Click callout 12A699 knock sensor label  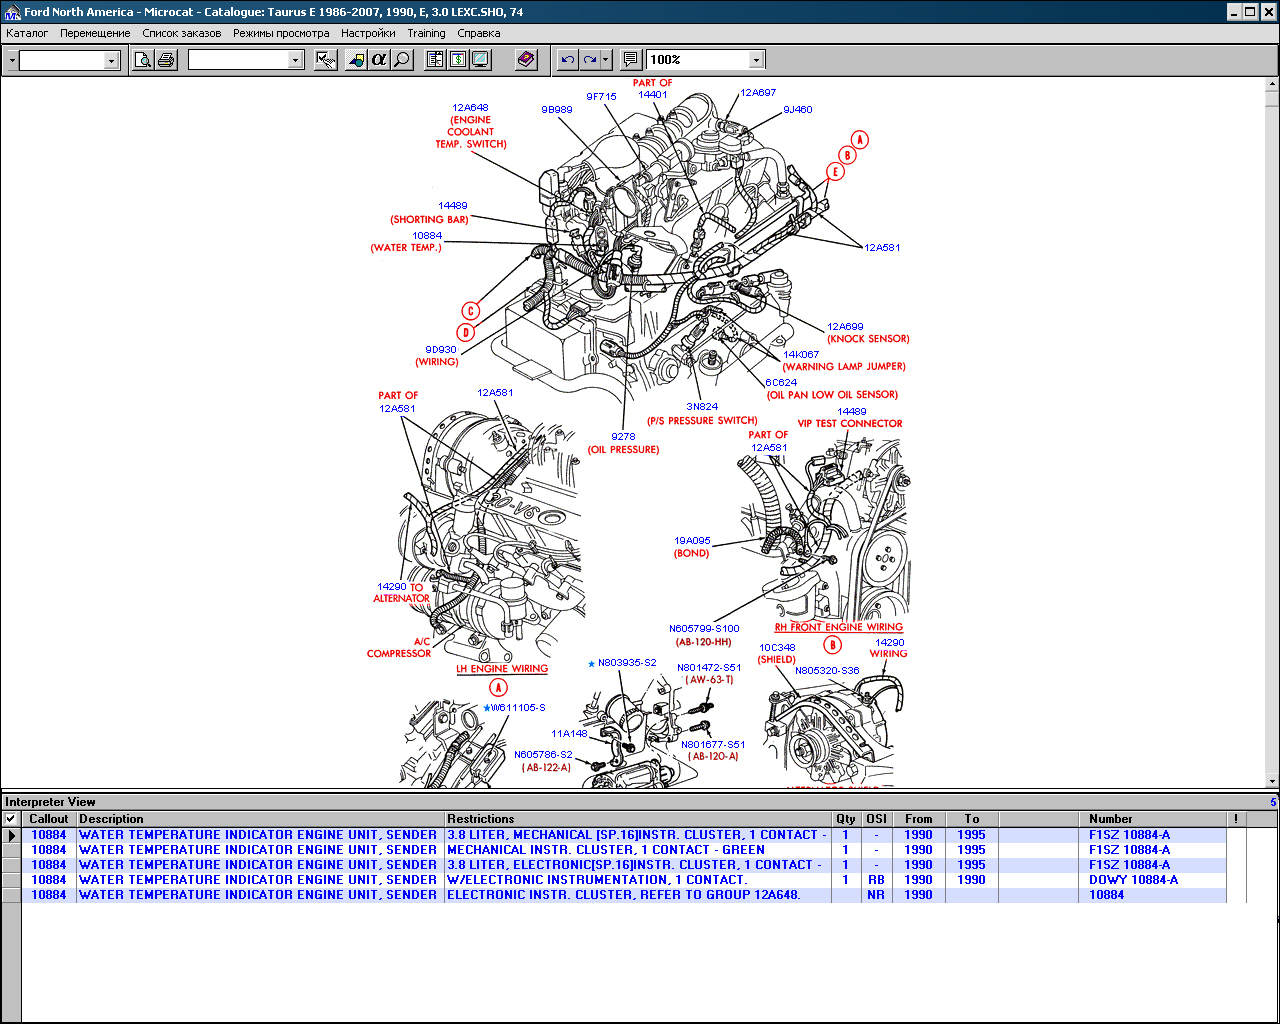(845, 327)
